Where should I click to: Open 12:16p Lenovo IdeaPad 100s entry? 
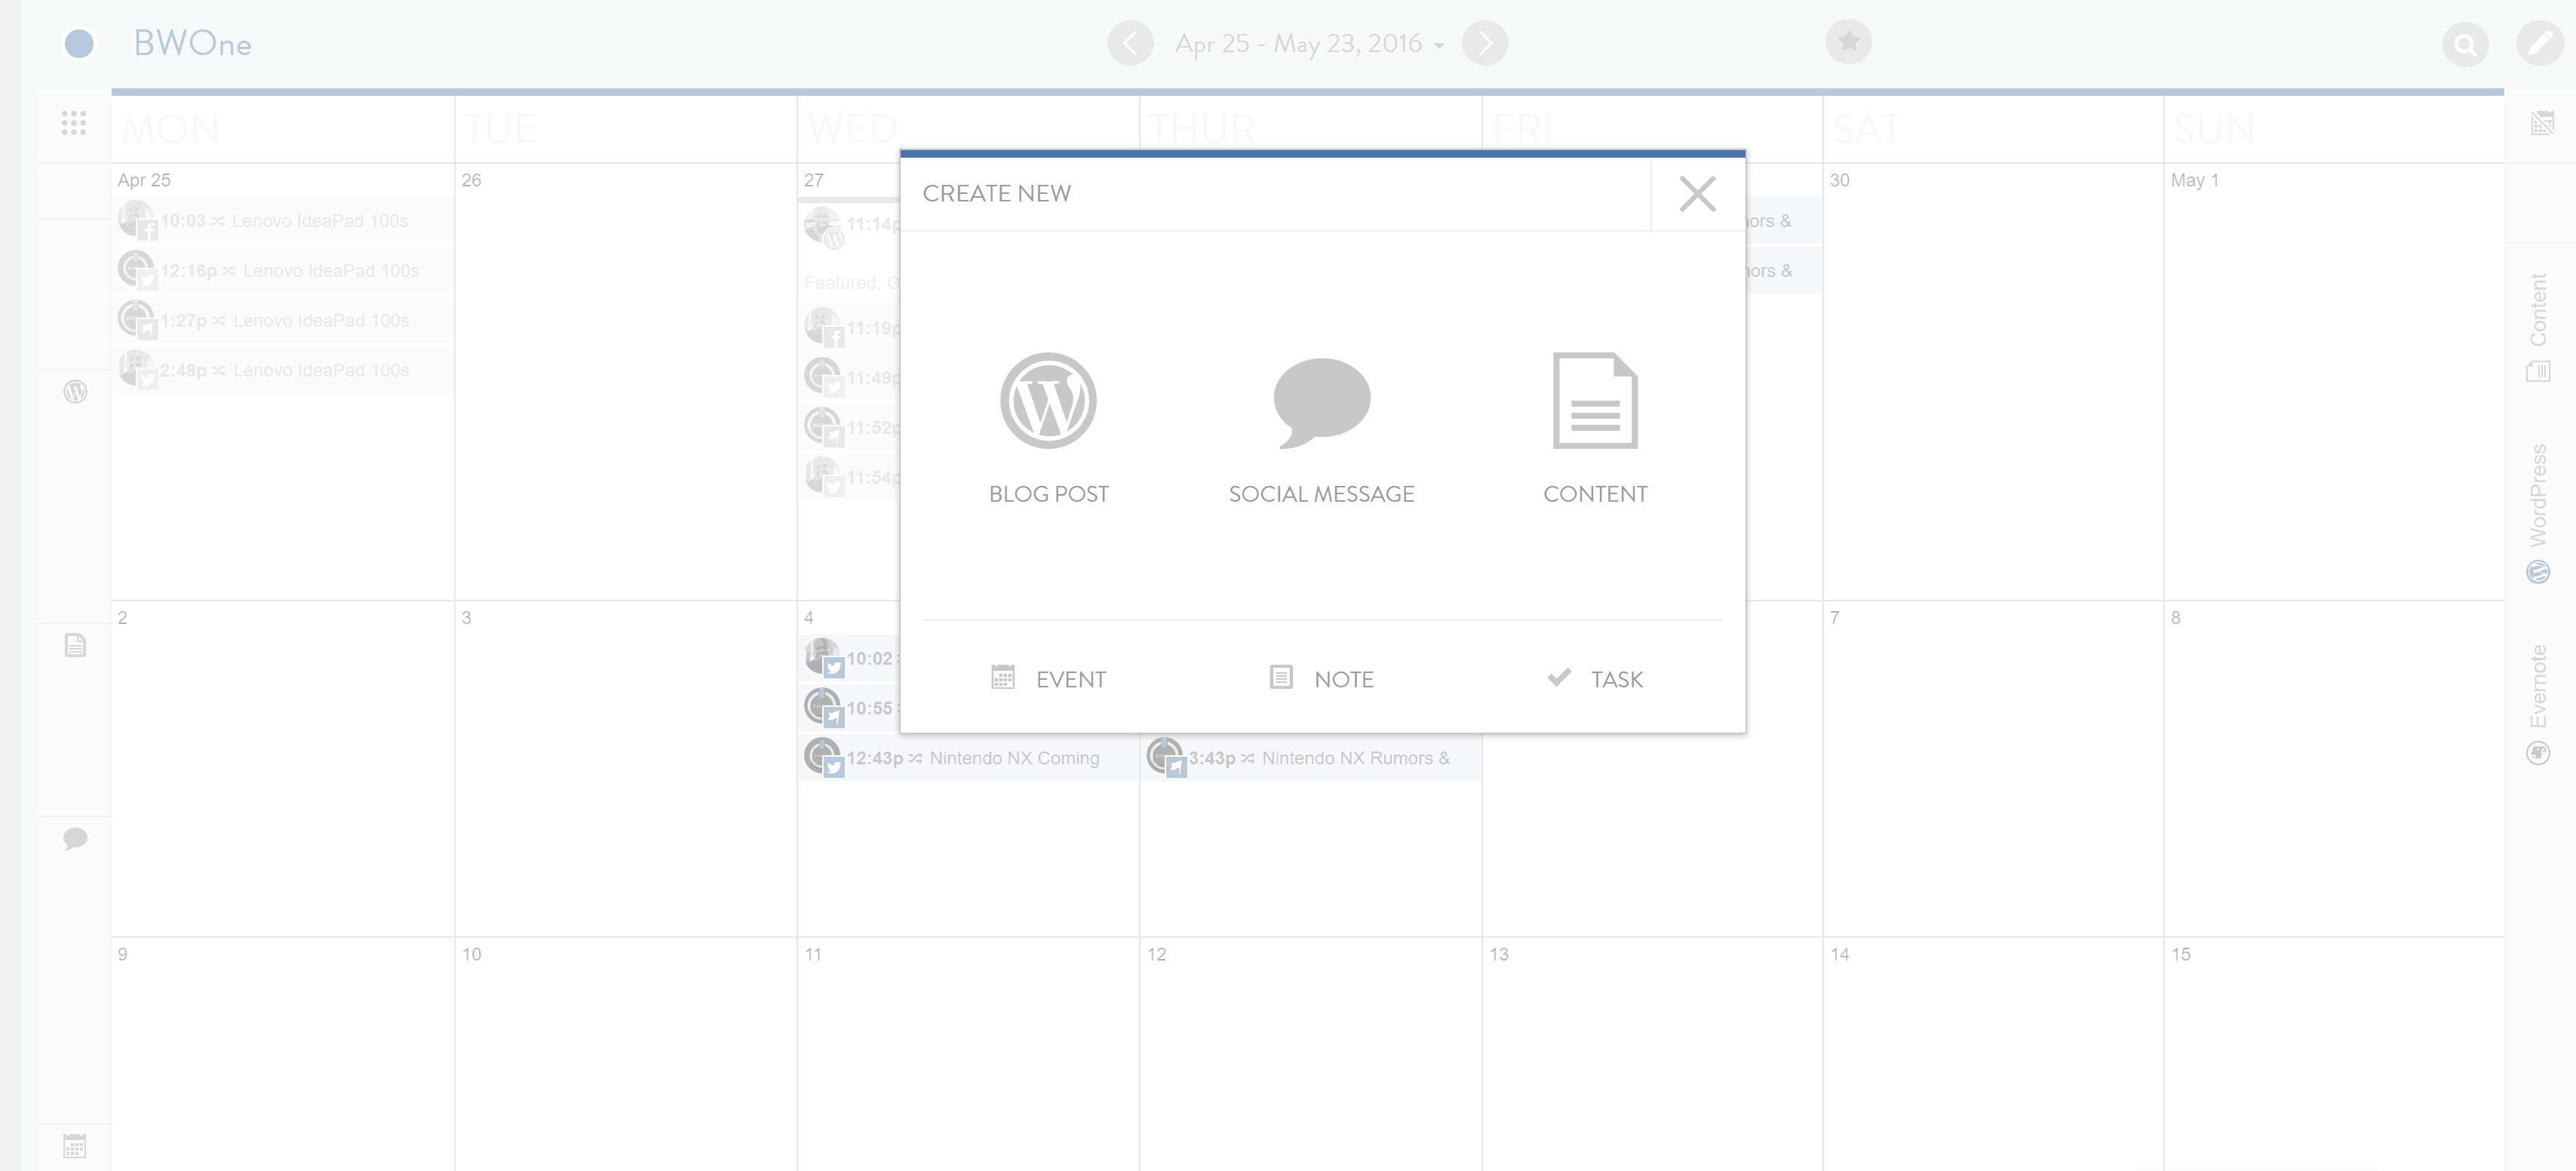click(283, 270)
